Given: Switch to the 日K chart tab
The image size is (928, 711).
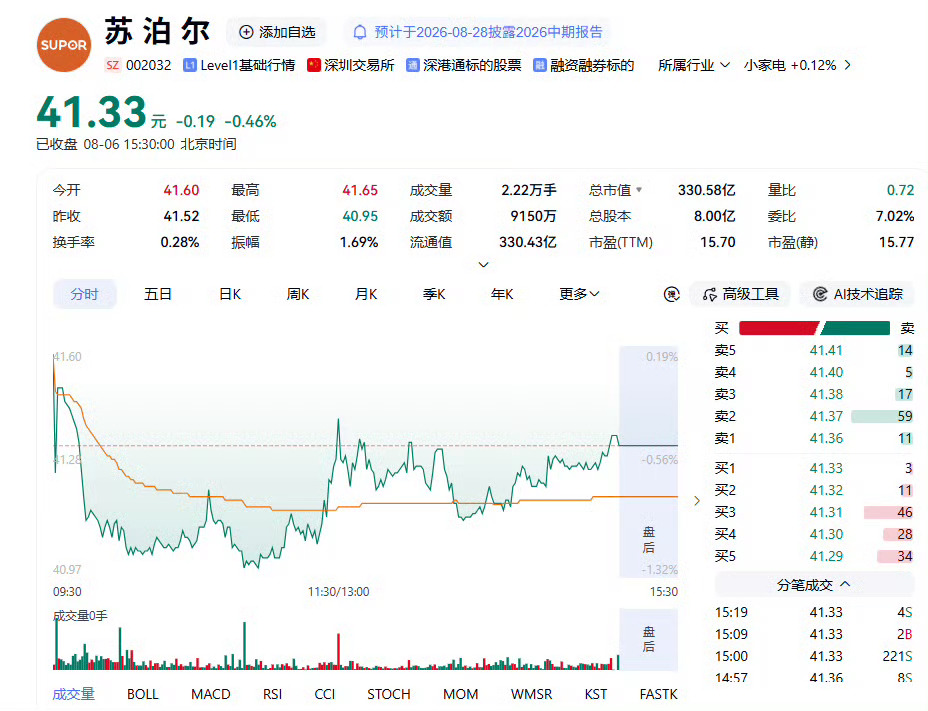Looking at the screenshot, I should click(x=230, y=294).
